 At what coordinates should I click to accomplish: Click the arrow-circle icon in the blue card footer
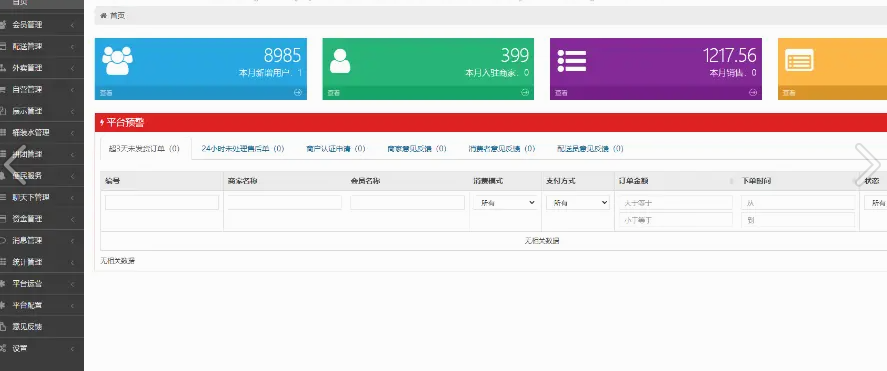298,93
